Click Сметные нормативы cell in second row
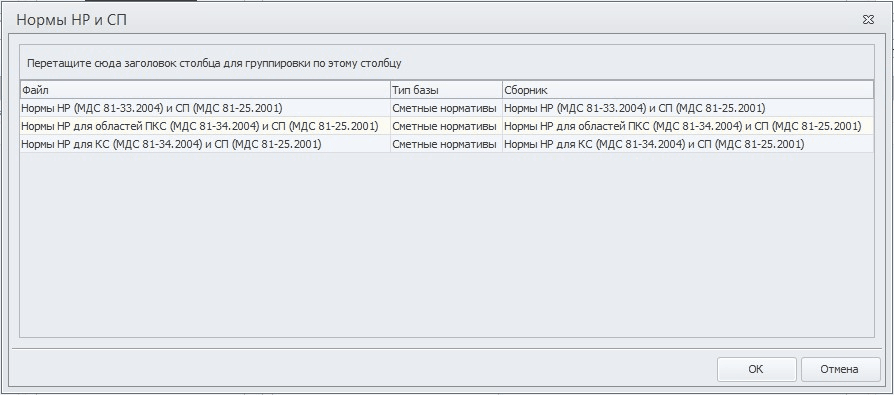 pyautogui.click(x=446, y=126)
